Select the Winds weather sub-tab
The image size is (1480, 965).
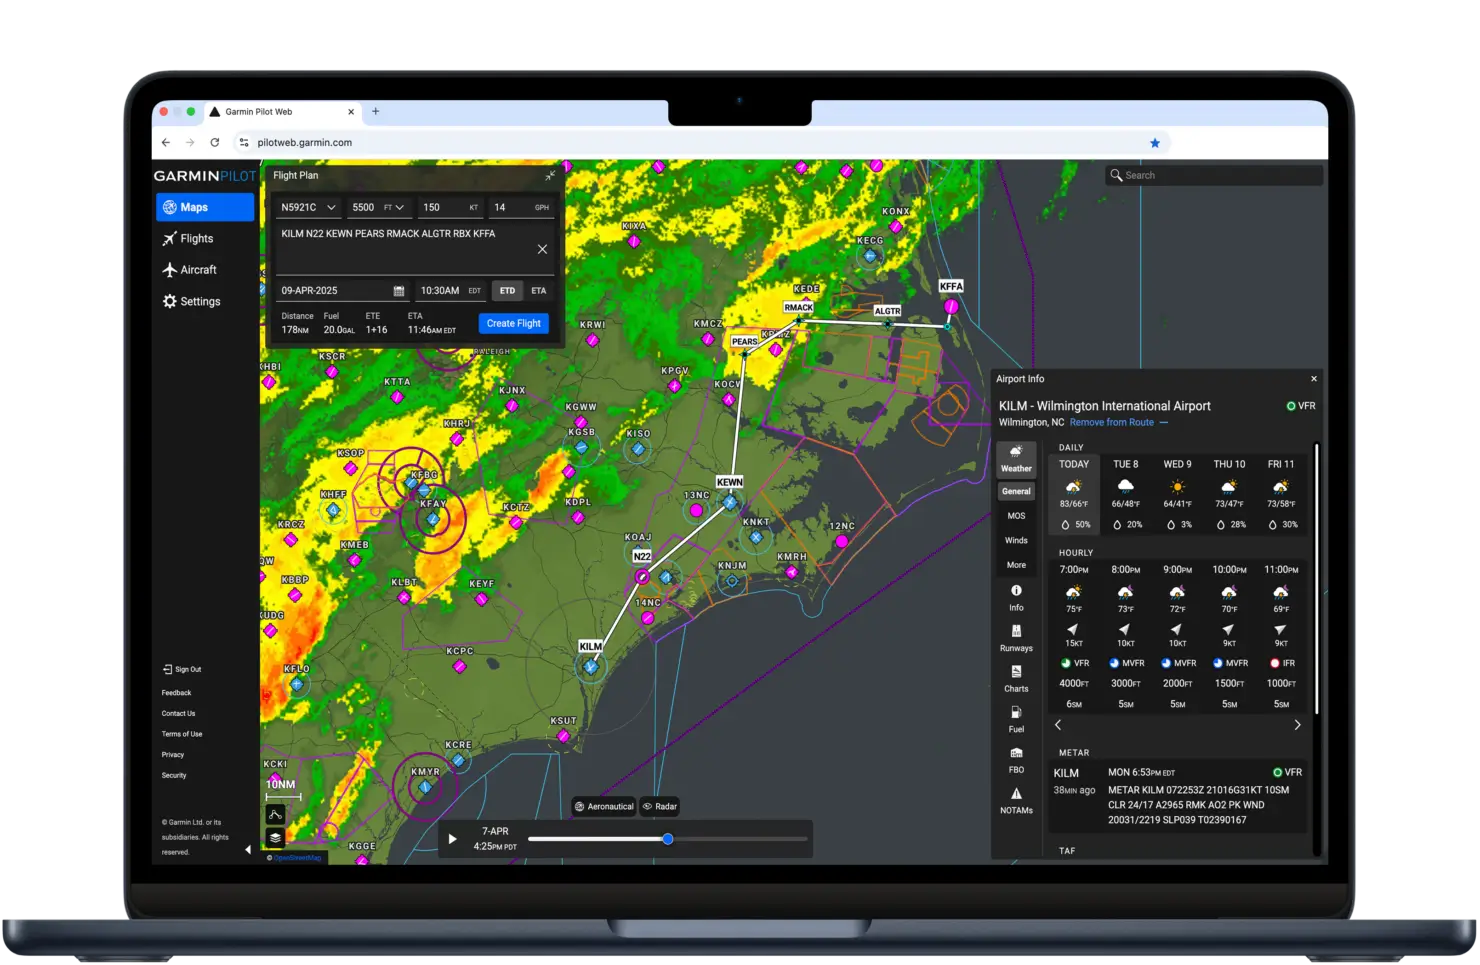pos(1016,540)
